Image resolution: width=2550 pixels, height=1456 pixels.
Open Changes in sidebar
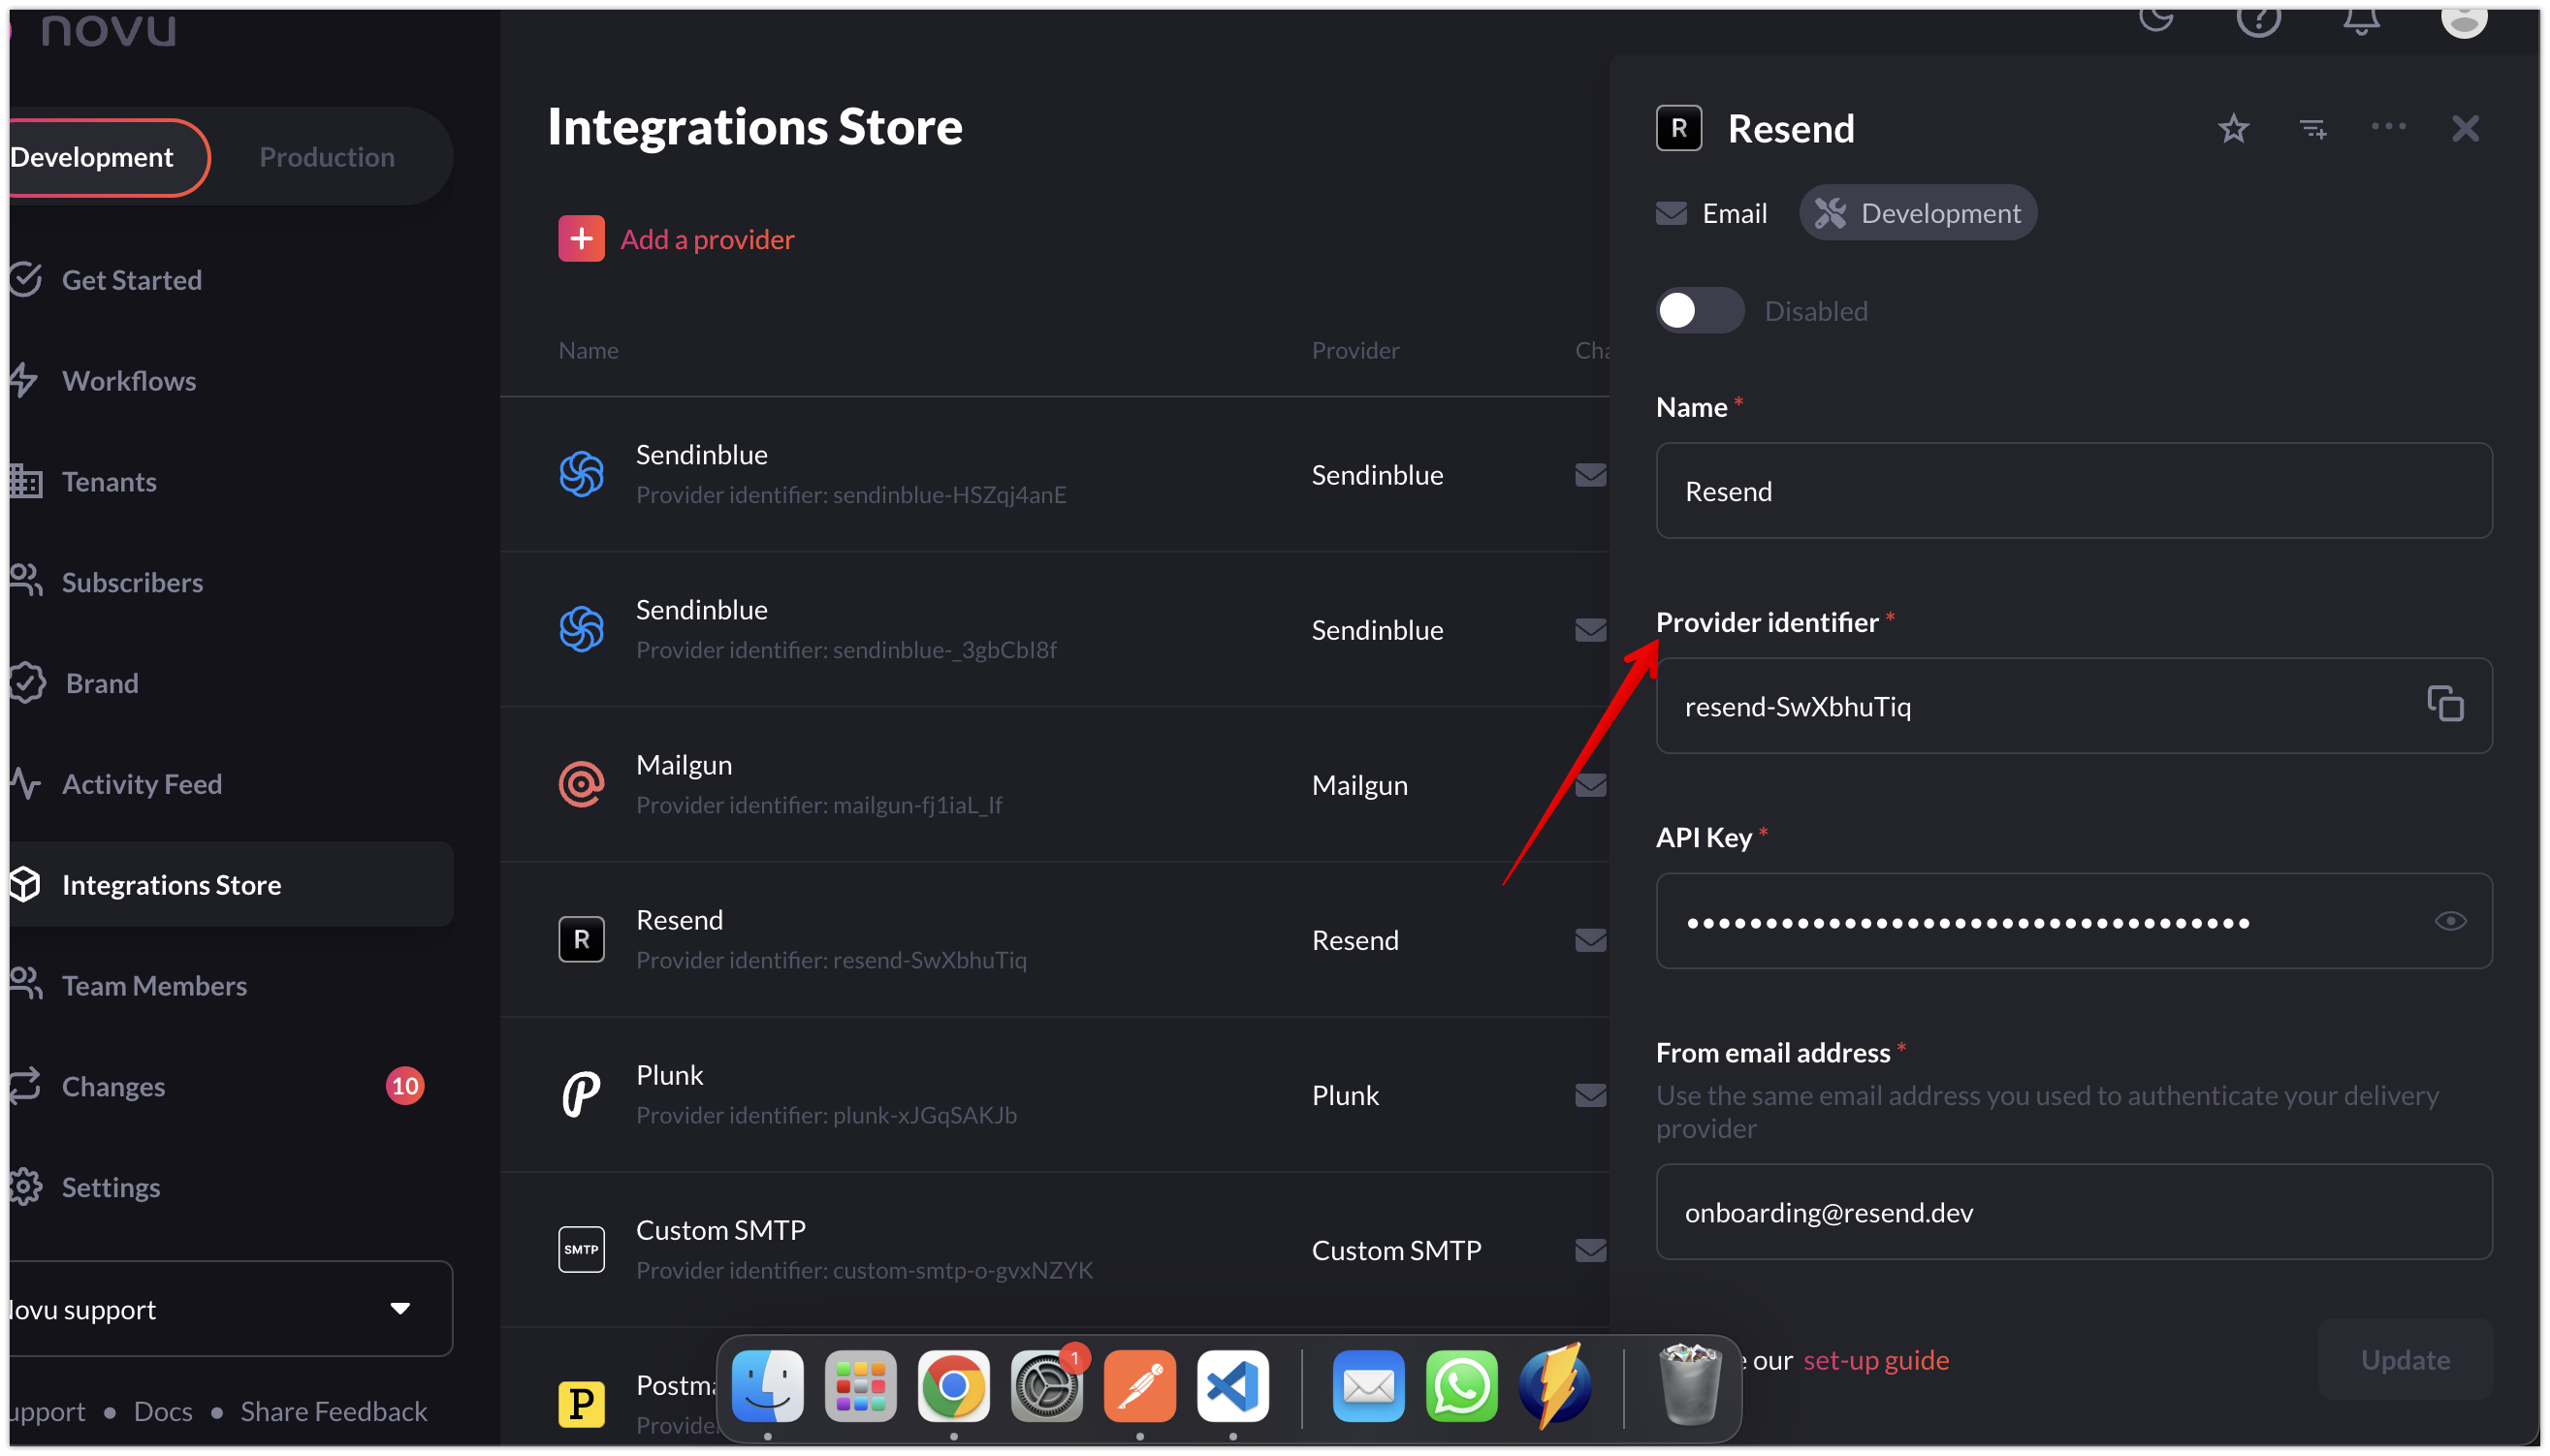pos(113,1086)
